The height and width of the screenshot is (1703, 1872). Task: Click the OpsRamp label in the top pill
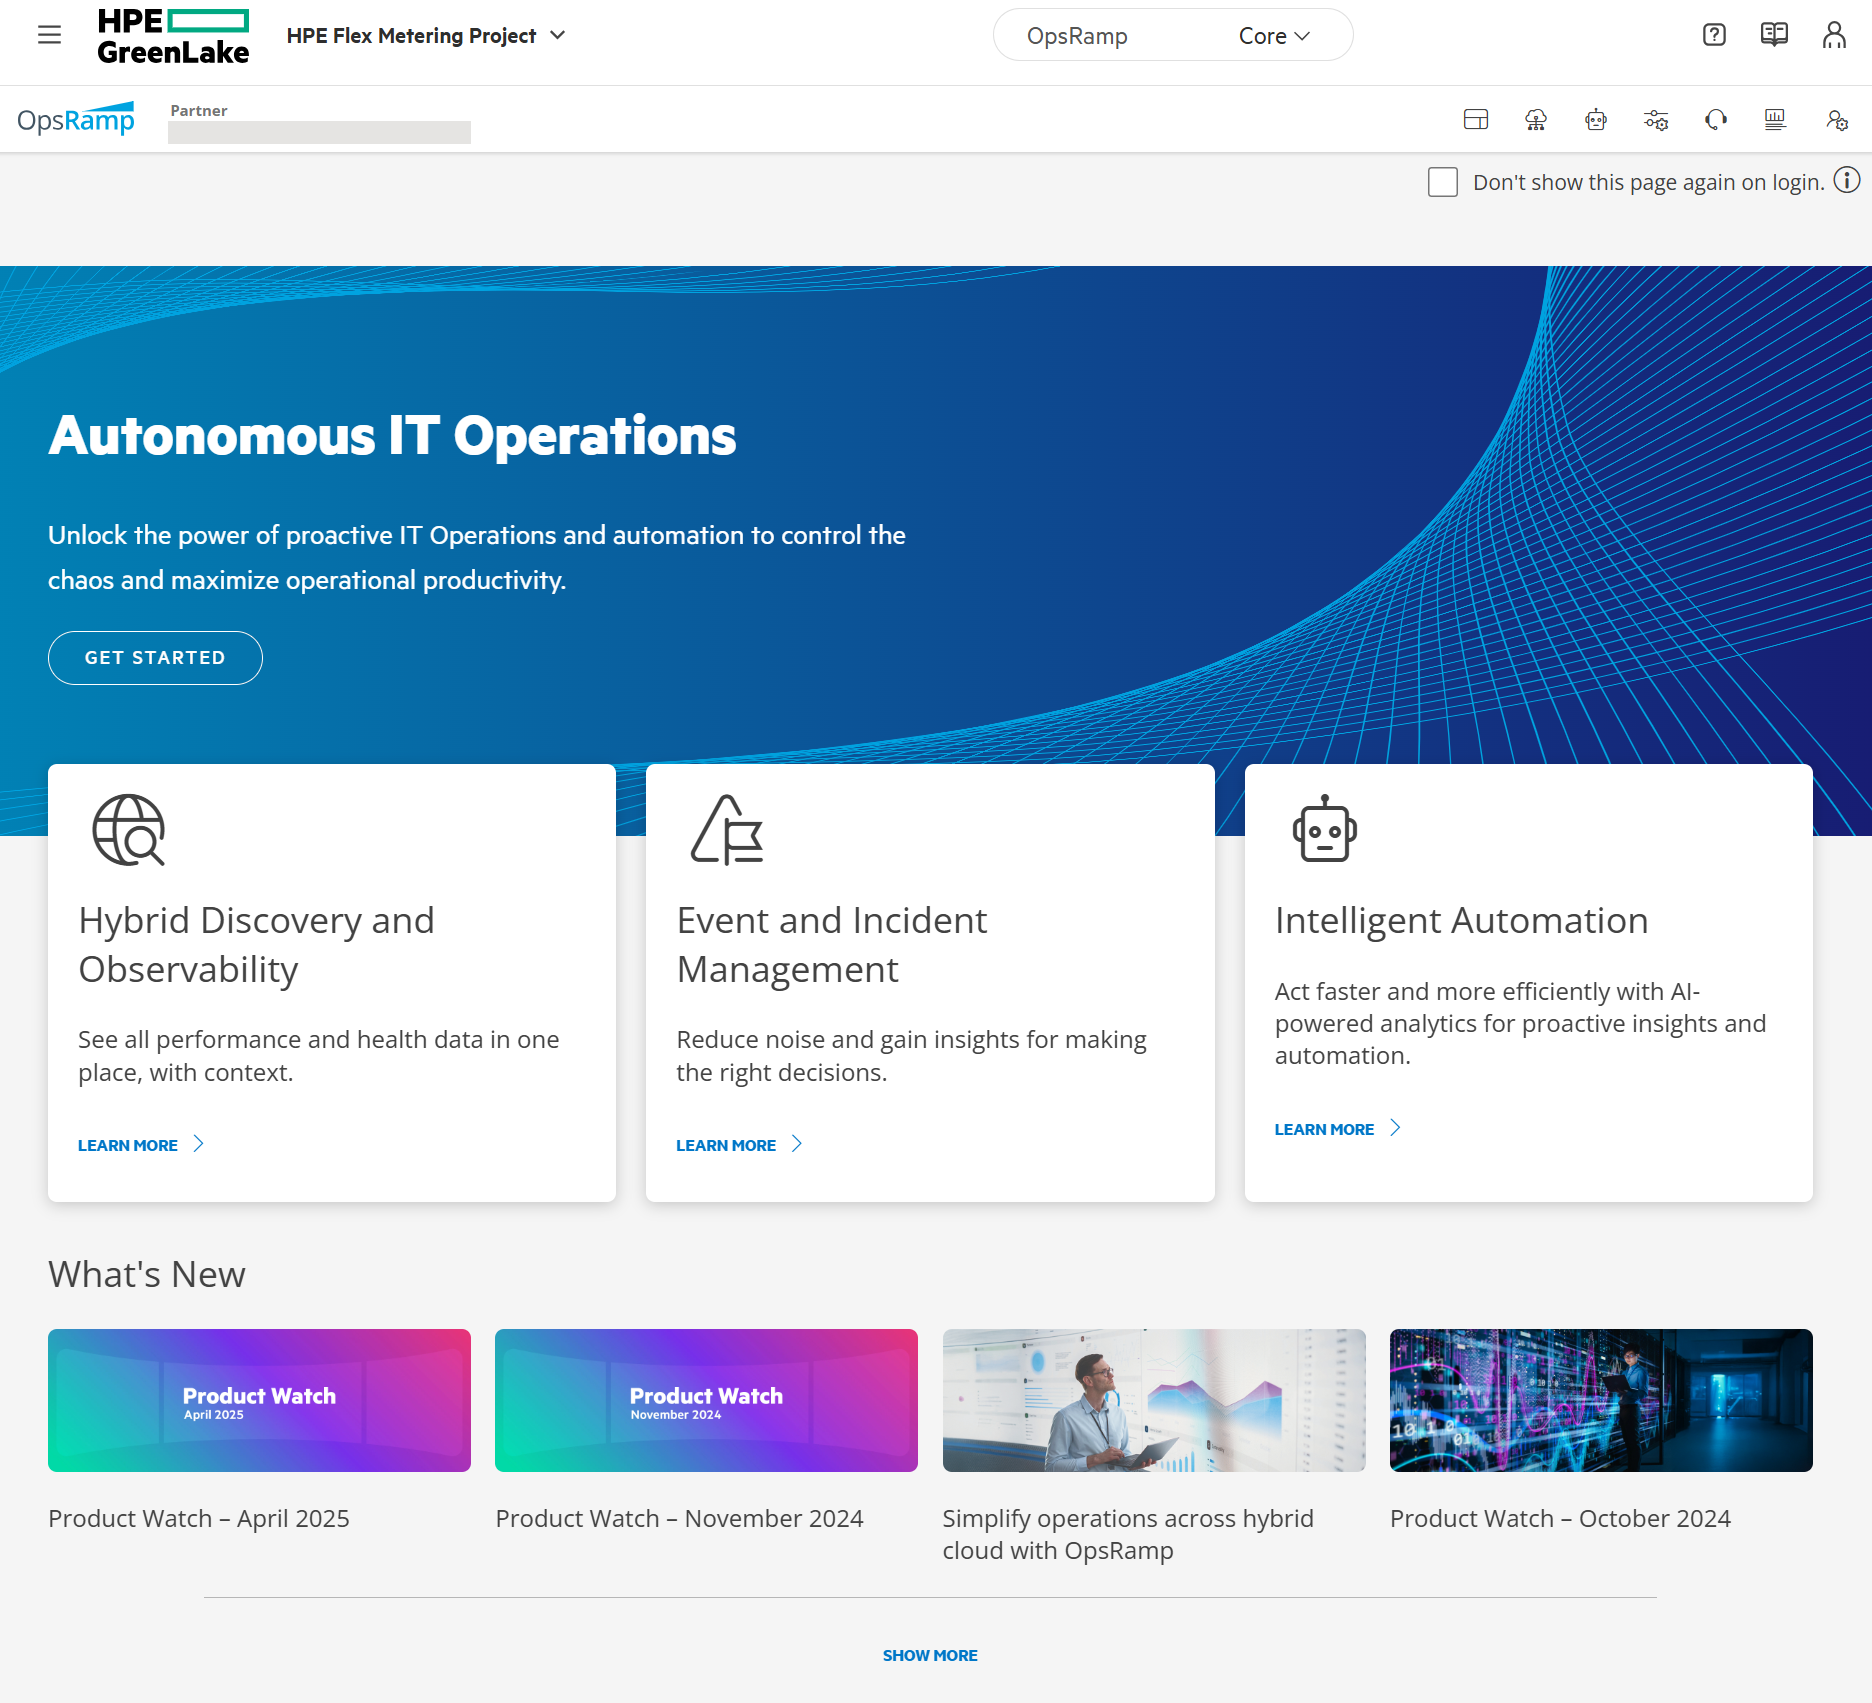click(x=1077, y=36)
